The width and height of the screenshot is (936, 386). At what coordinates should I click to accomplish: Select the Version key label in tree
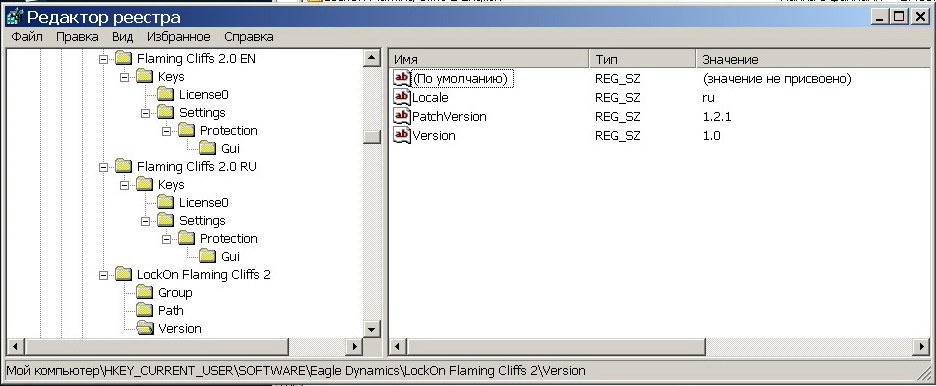[180, 329]
